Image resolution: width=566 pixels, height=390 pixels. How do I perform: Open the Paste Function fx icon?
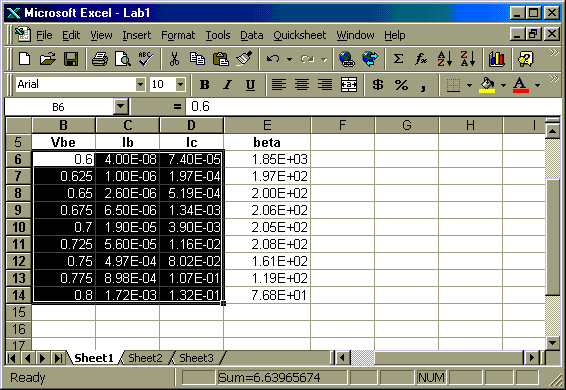421,59
